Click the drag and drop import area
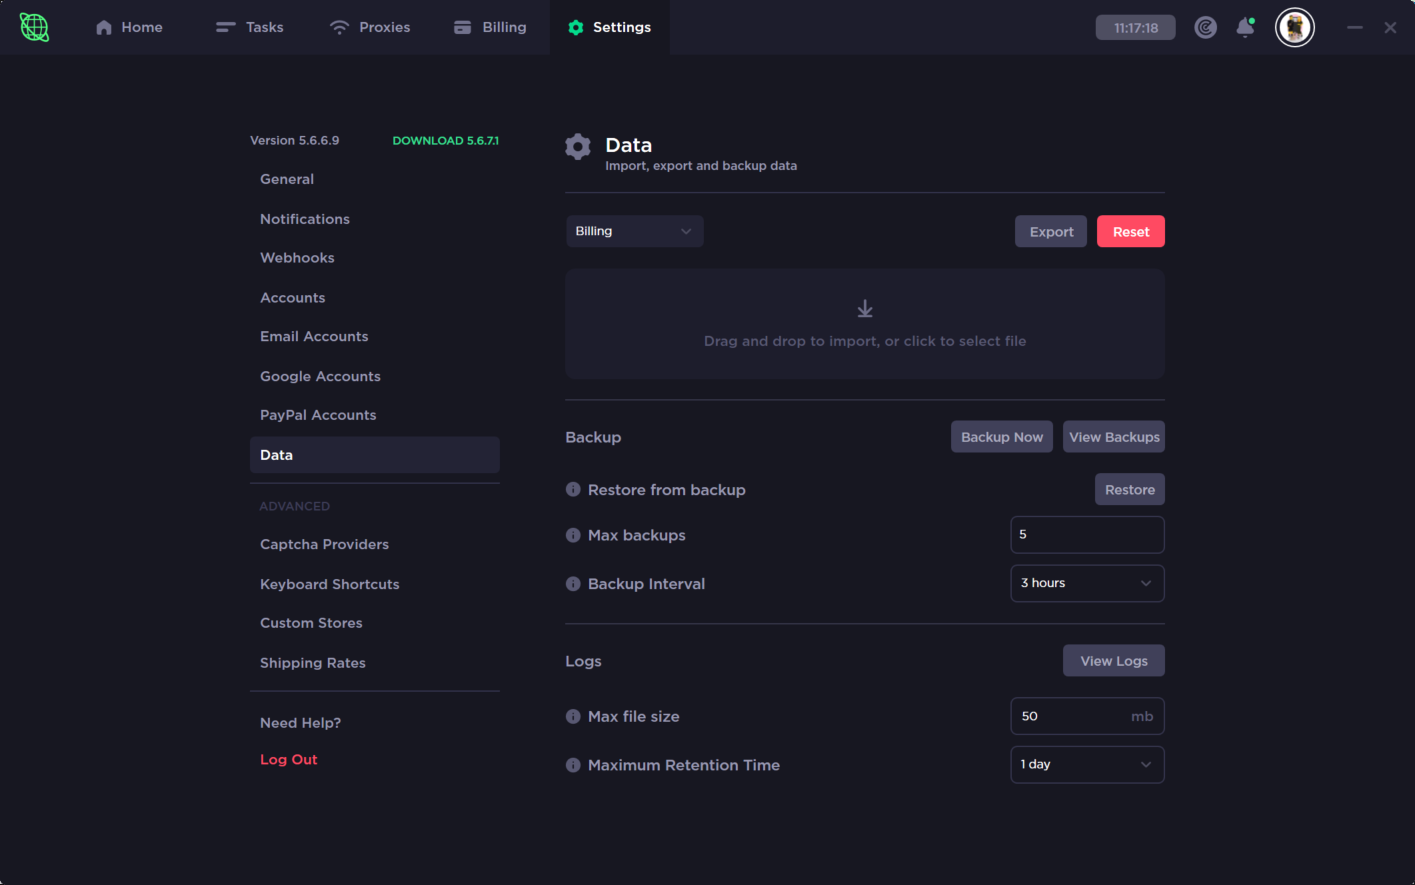This screenshot has width=1415, height=885. tap(865, 323)
